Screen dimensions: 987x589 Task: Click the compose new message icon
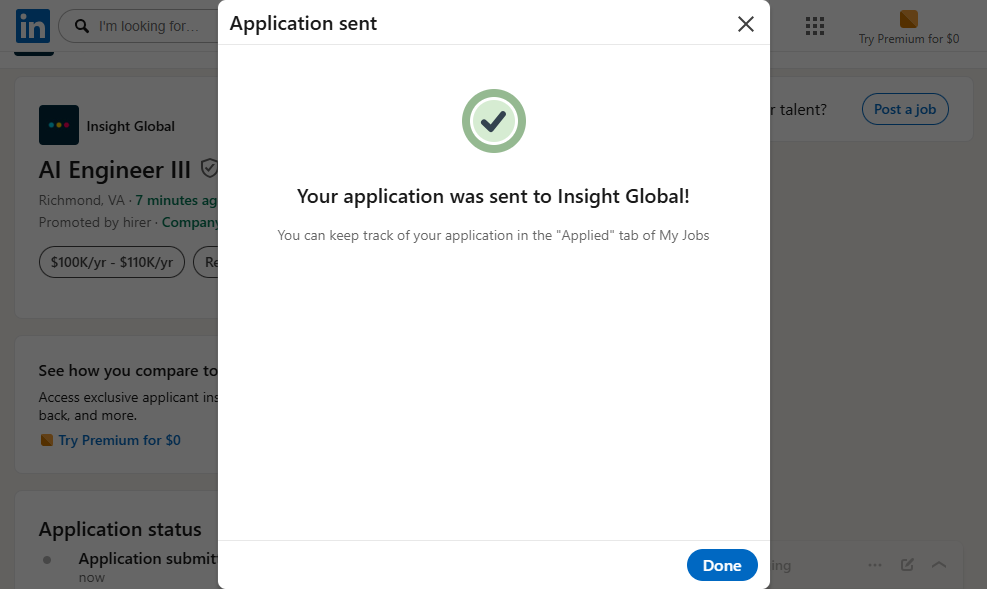click(x=907, y=565)
